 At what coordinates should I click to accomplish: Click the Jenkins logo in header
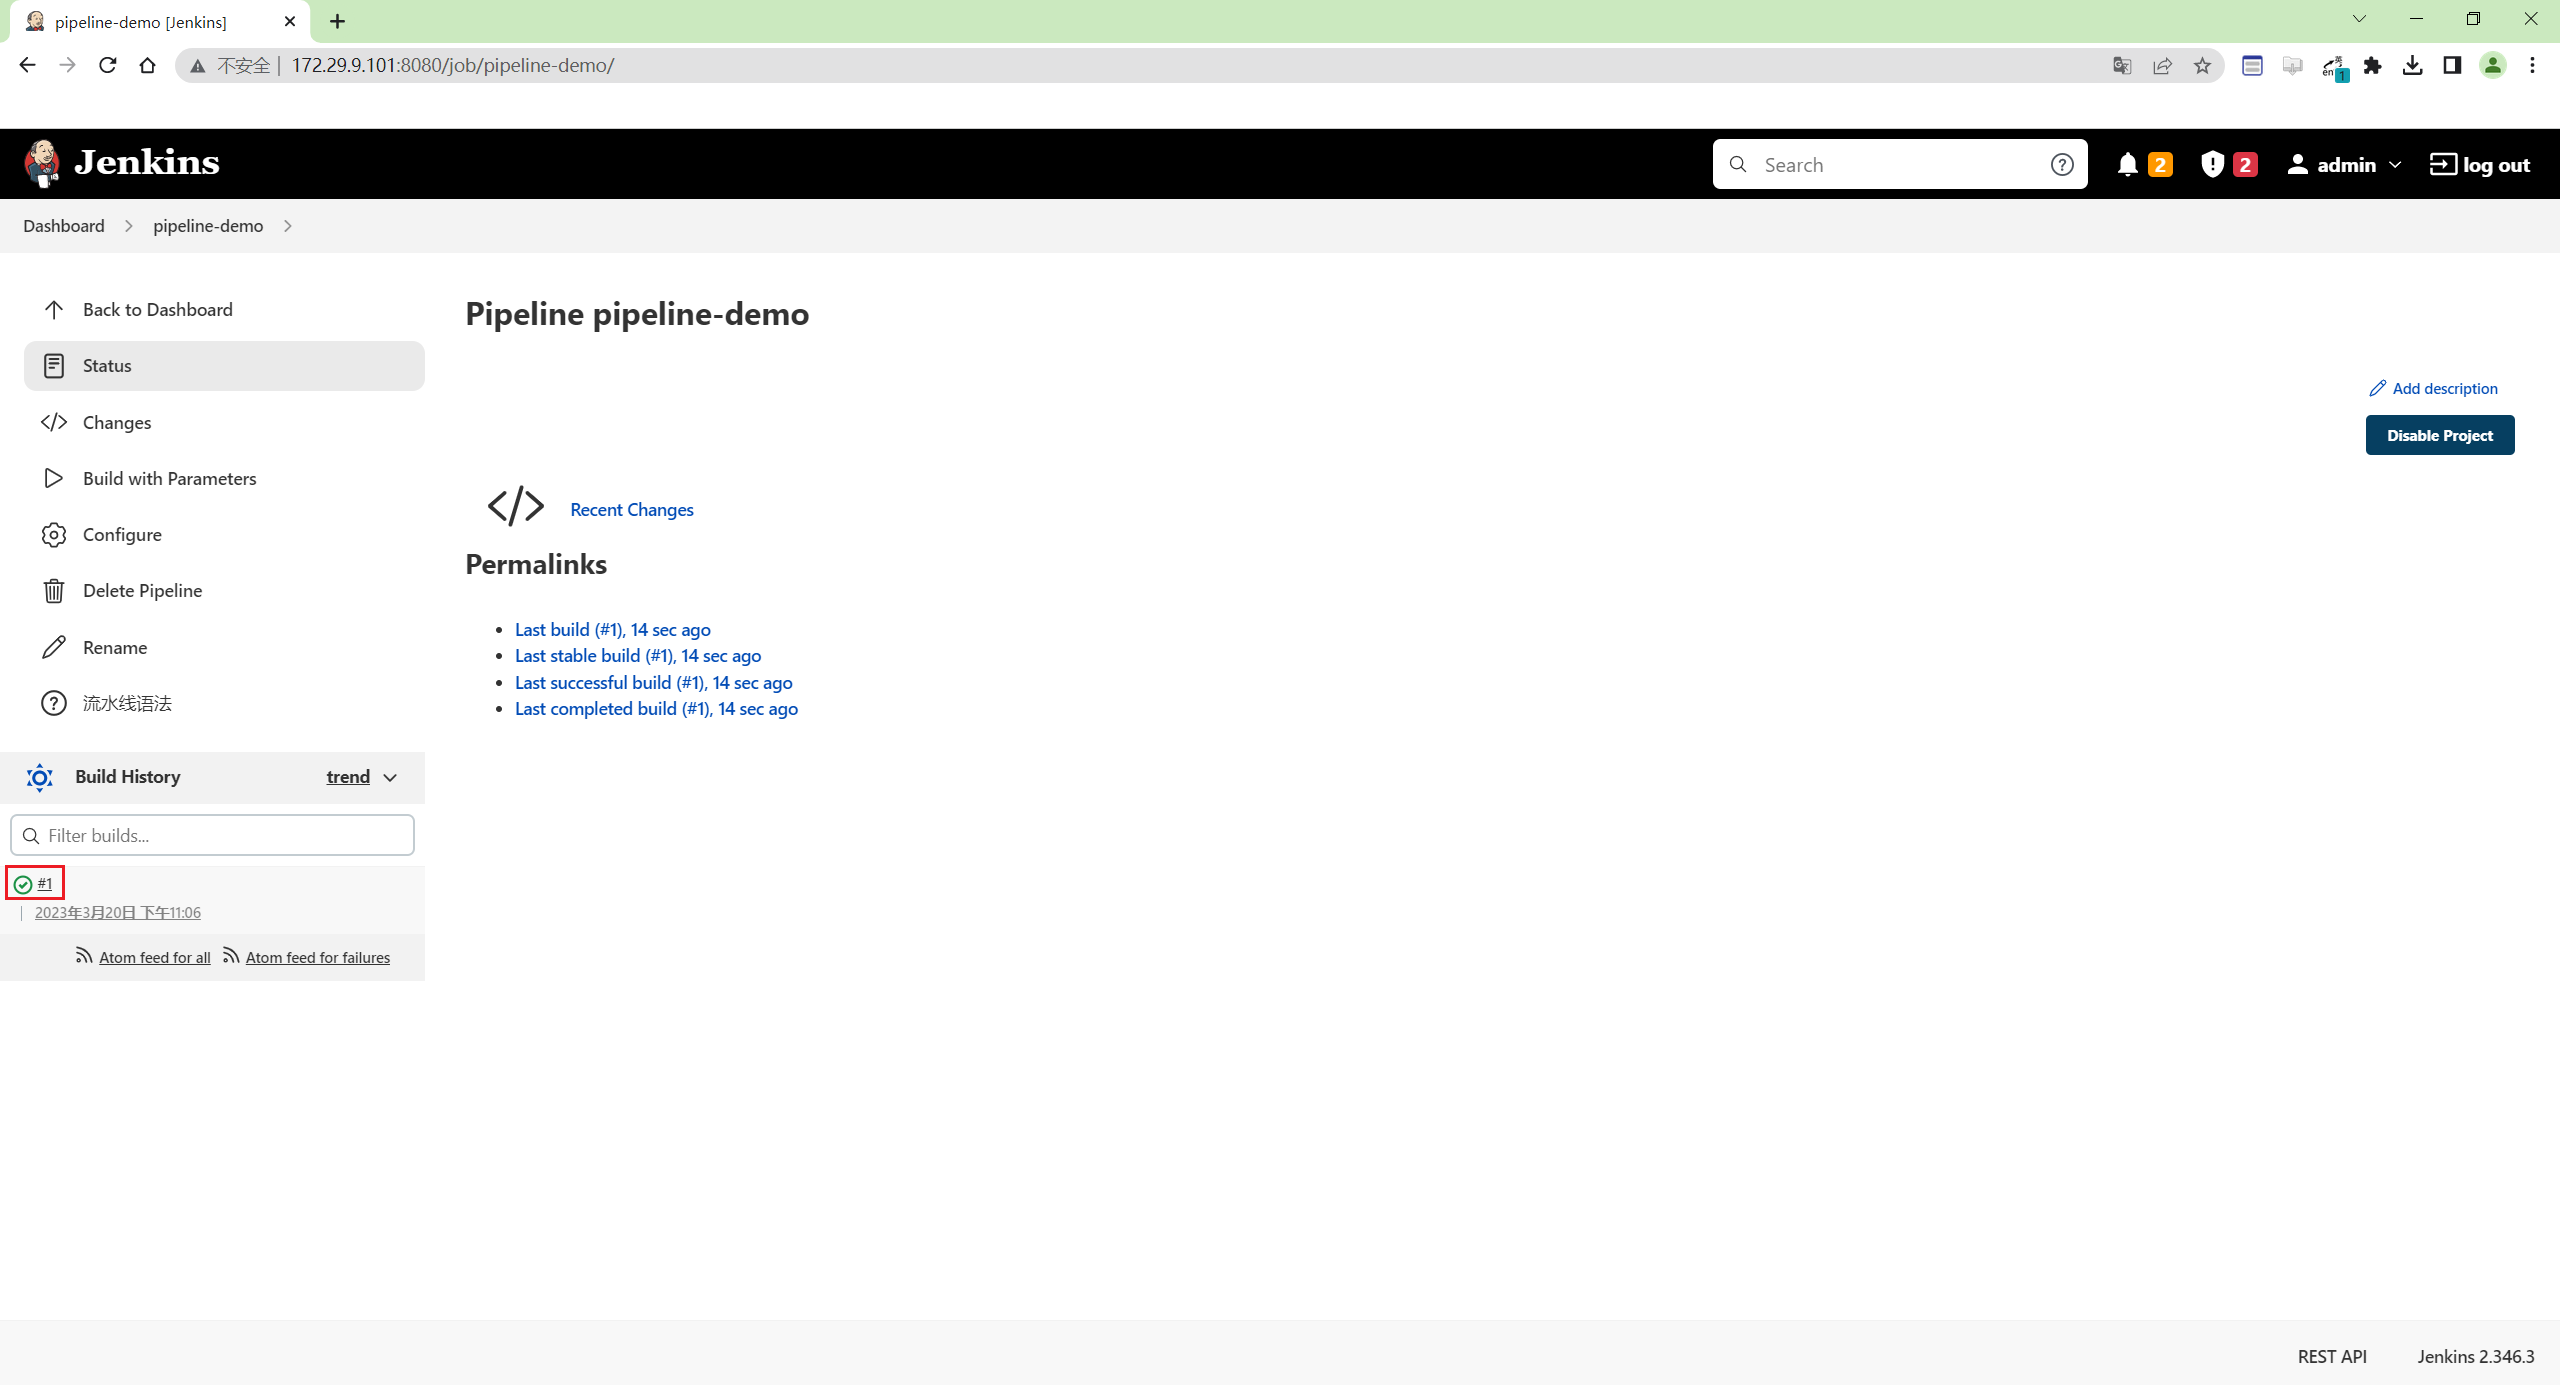[121, 163]
